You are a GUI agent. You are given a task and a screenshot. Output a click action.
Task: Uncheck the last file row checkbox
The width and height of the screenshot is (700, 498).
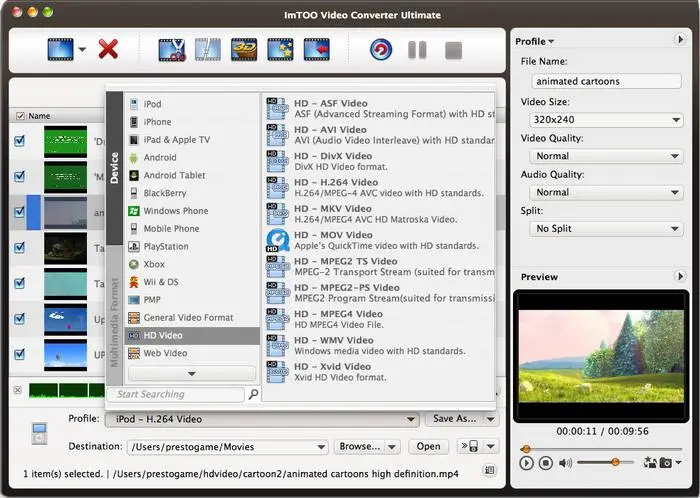(20, 354)
